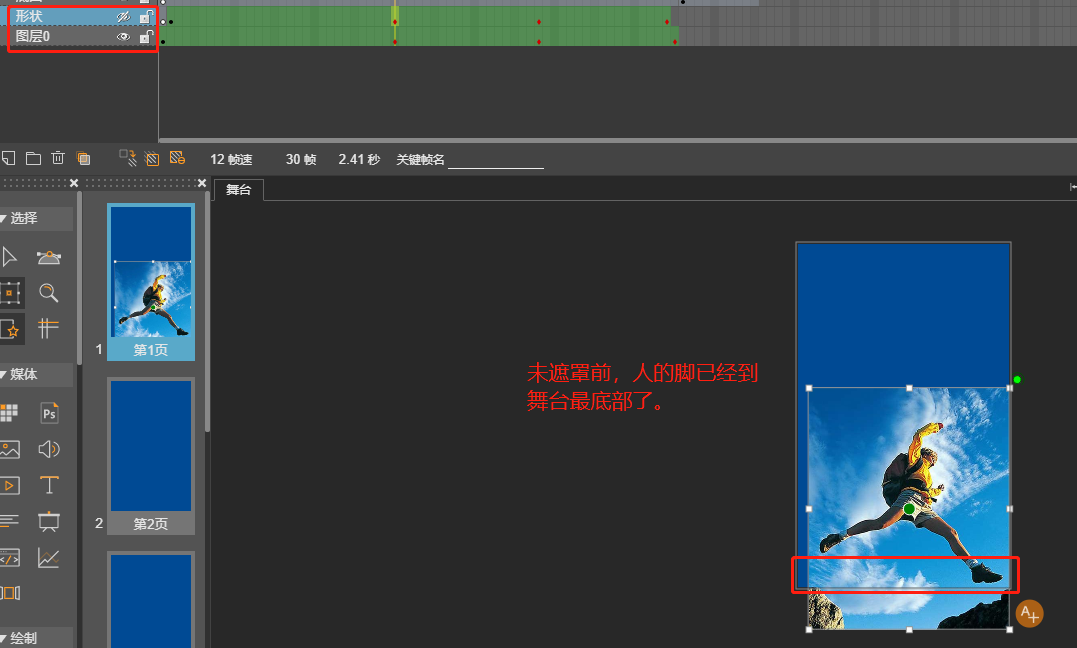Select the arrow selection tool
The height and width of the screenshot is (648, 1077).
(x=10, y=257)
